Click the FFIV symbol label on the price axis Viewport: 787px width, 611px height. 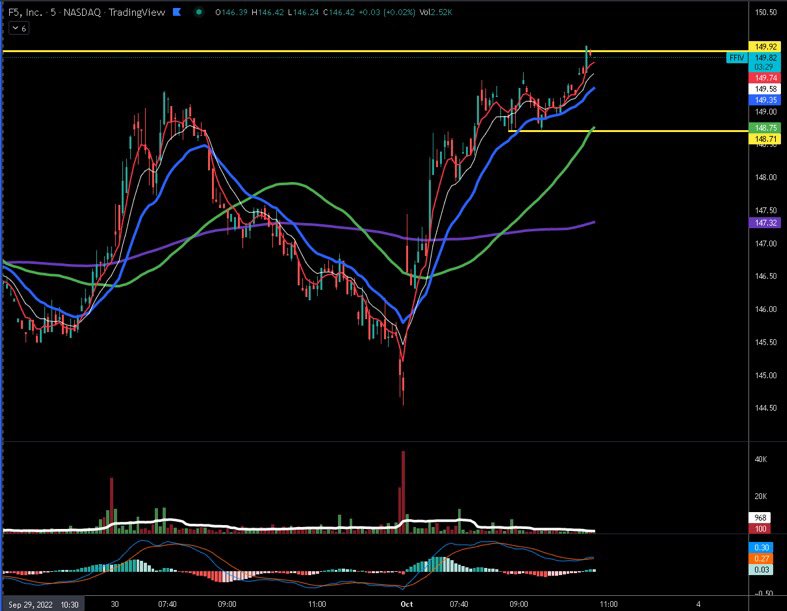coord(737,58)
